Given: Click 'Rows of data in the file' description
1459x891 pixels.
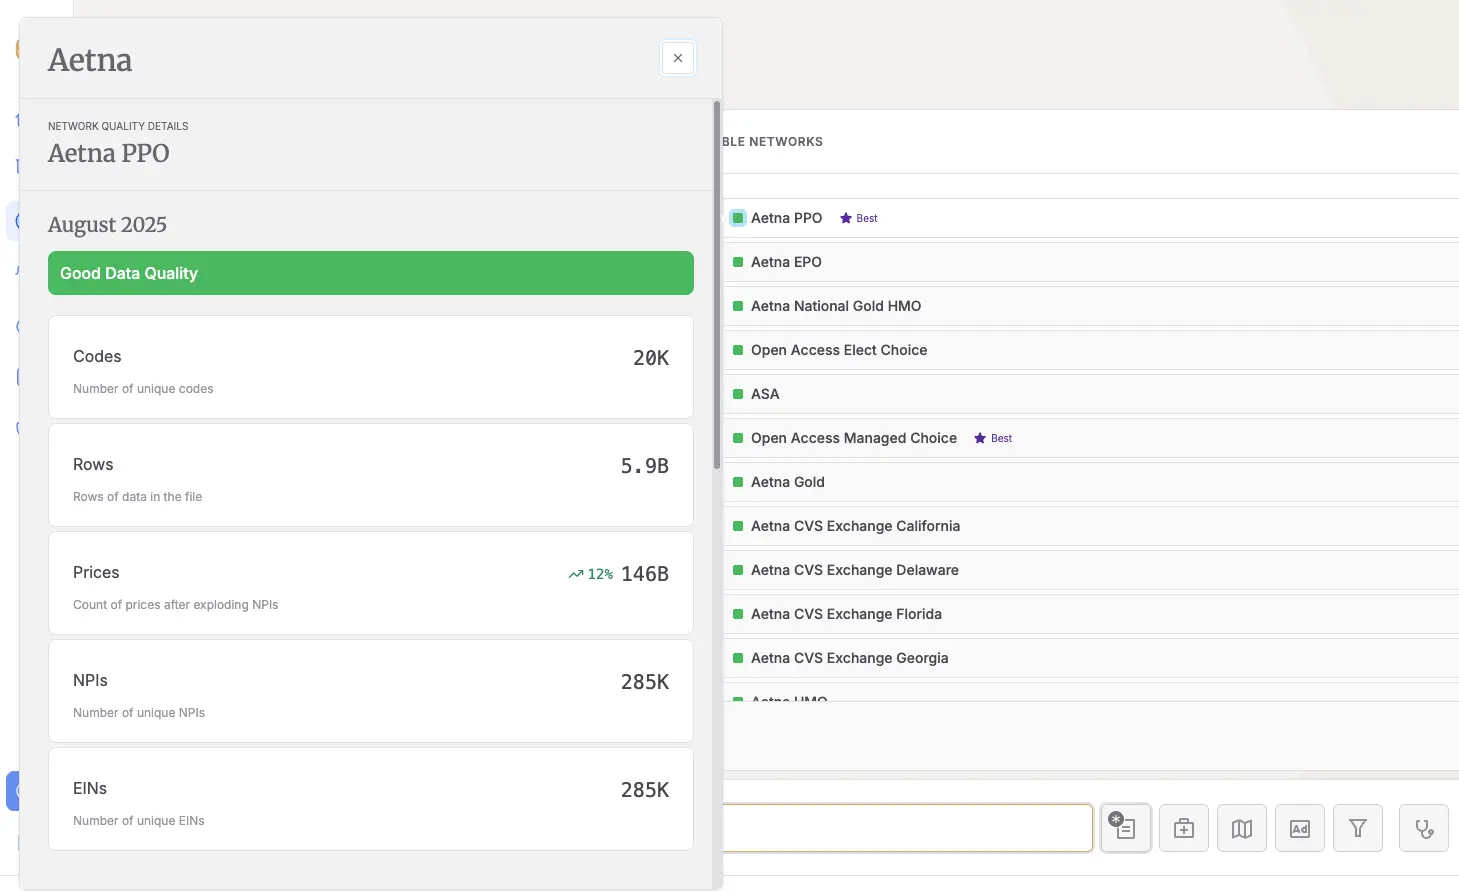Looking at the screenshot, I should (x=137, y=497).
